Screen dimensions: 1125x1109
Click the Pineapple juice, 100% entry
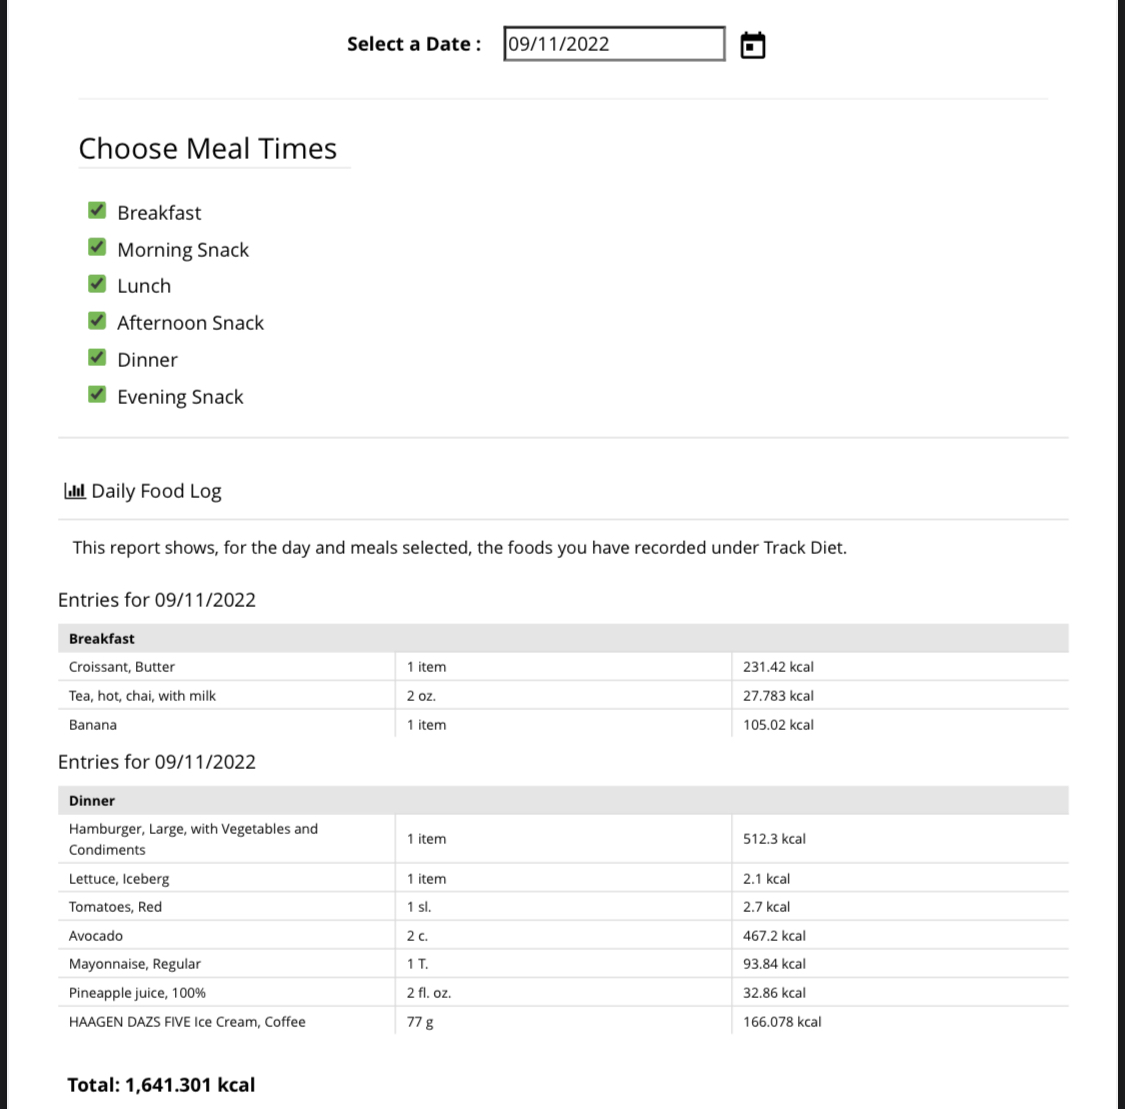tap(137, 993)
